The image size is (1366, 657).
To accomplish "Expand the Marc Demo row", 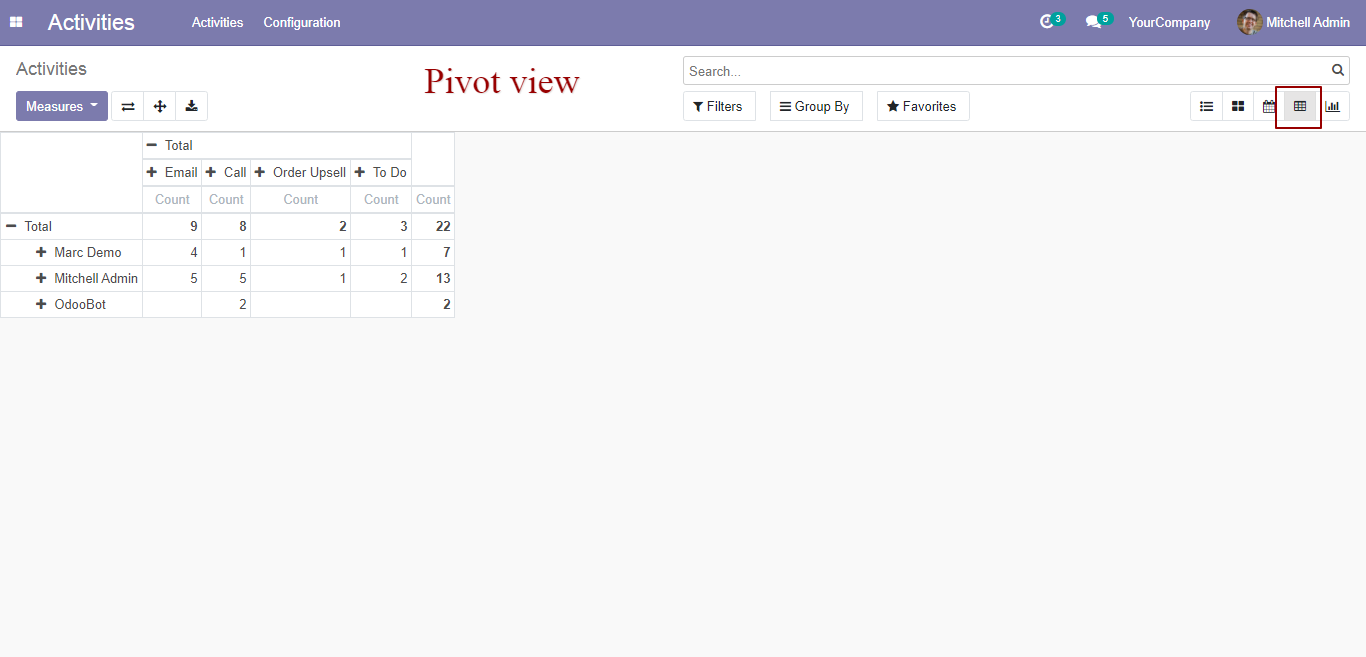I will click(71, 252).
